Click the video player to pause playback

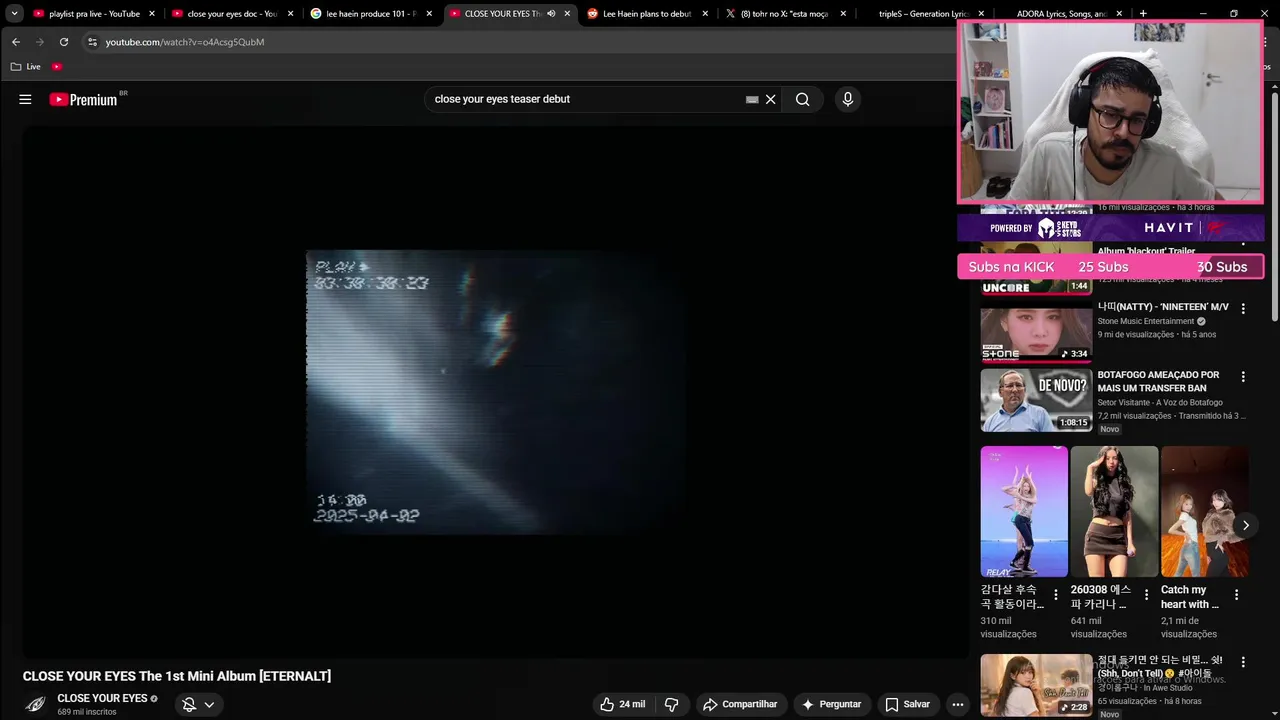[x=496, y=392]
